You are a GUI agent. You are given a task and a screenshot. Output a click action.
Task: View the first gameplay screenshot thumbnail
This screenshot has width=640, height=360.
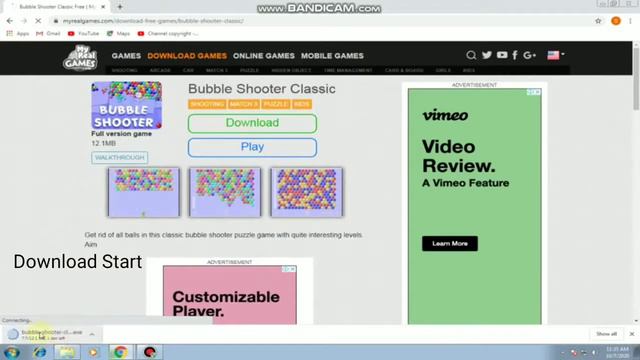coord(144,192)
